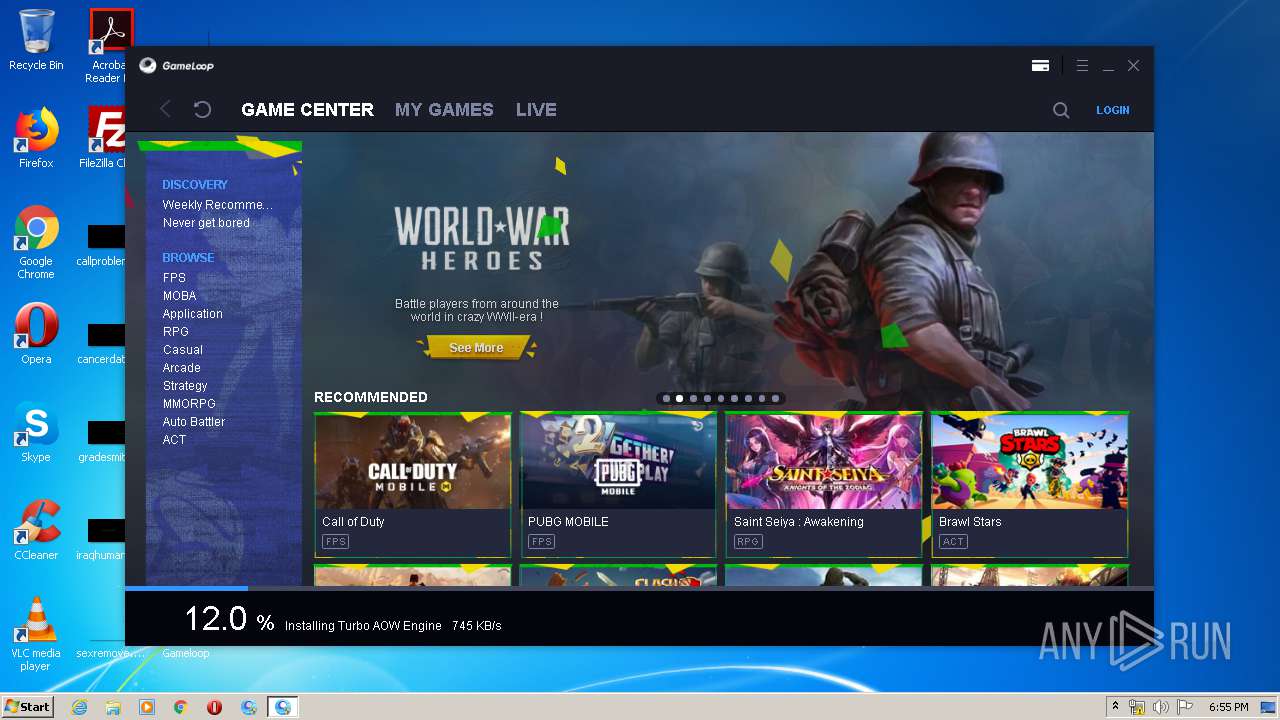Open Action Center flag icon

click(1185, 707)
